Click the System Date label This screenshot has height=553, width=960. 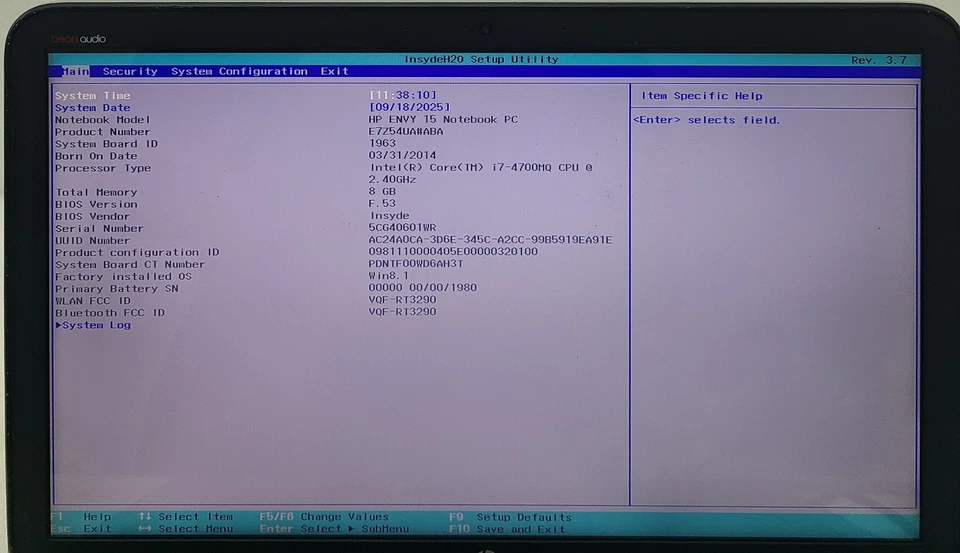pos(92,108)
